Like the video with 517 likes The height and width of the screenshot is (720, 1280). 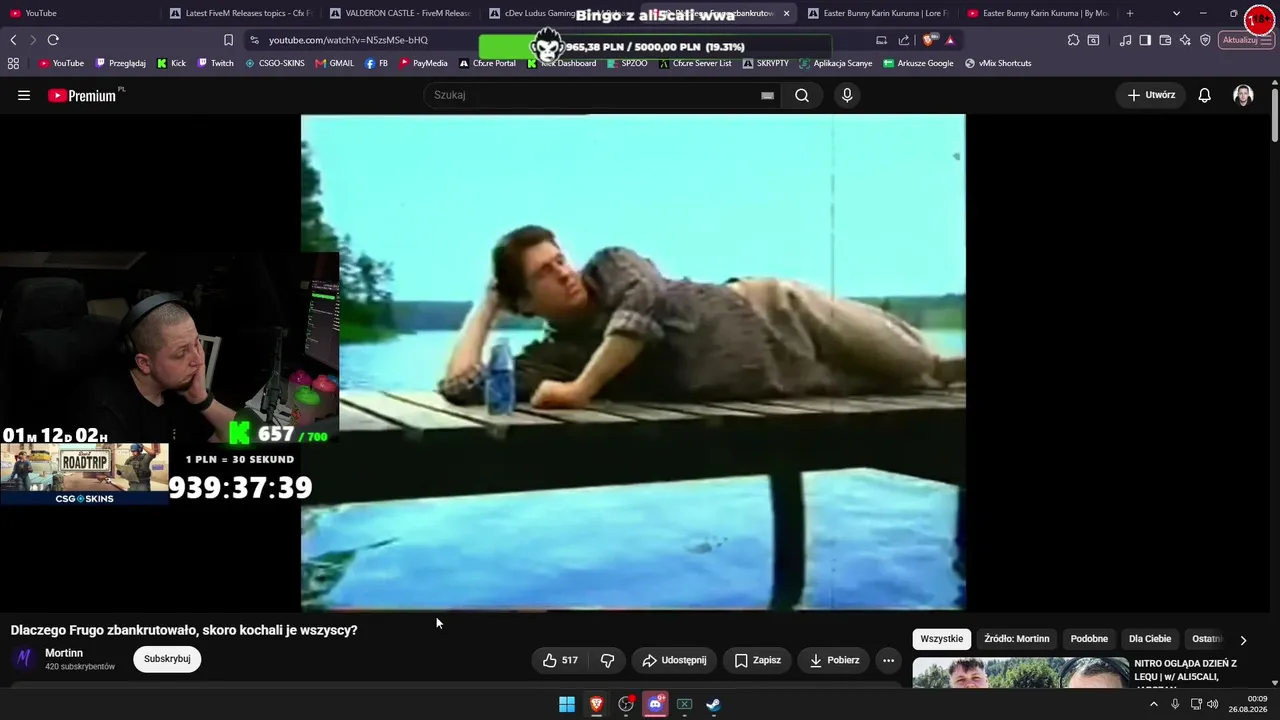point(560,660)
